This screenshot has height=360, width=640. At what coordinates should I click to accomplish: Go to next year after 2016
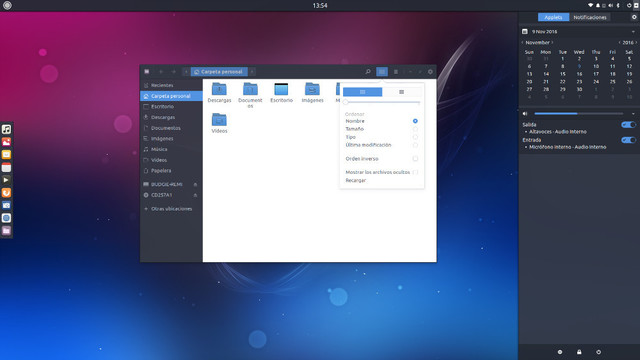point(636,42)
